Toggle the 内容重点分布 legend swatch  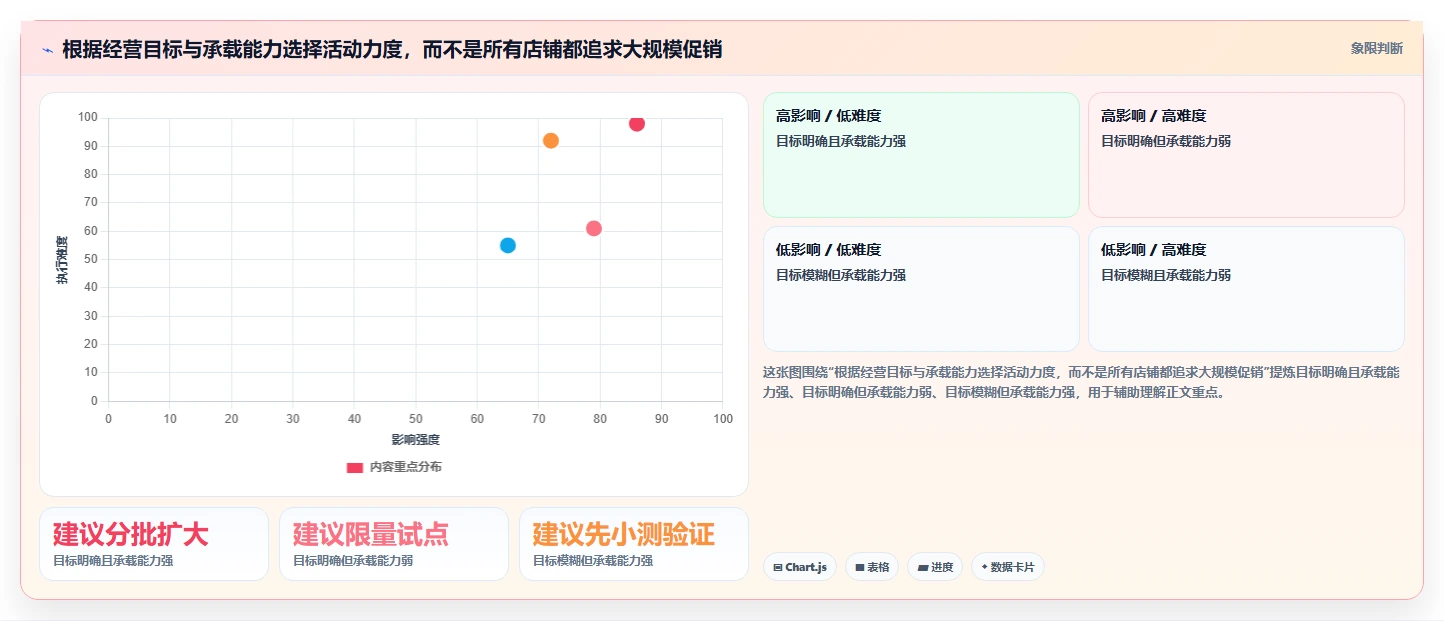click(x=355, y=467)
